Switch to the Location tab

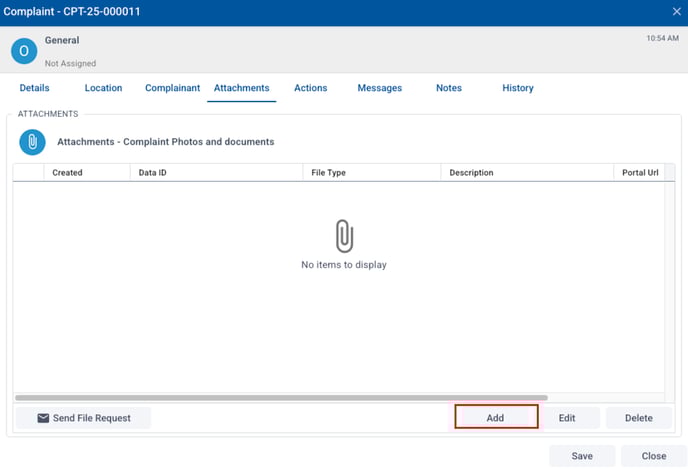pos(103,88)
